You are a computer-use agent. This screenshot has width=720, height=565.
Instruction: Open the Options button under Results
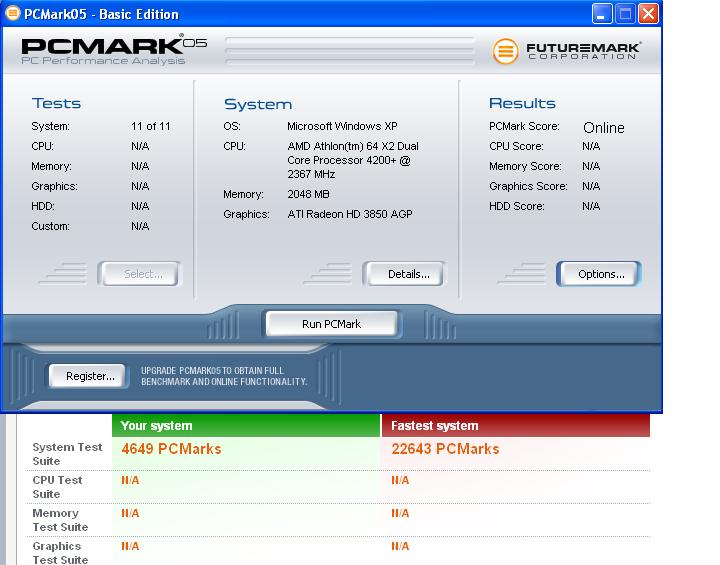pyautogui.click(x=599, y=274)
